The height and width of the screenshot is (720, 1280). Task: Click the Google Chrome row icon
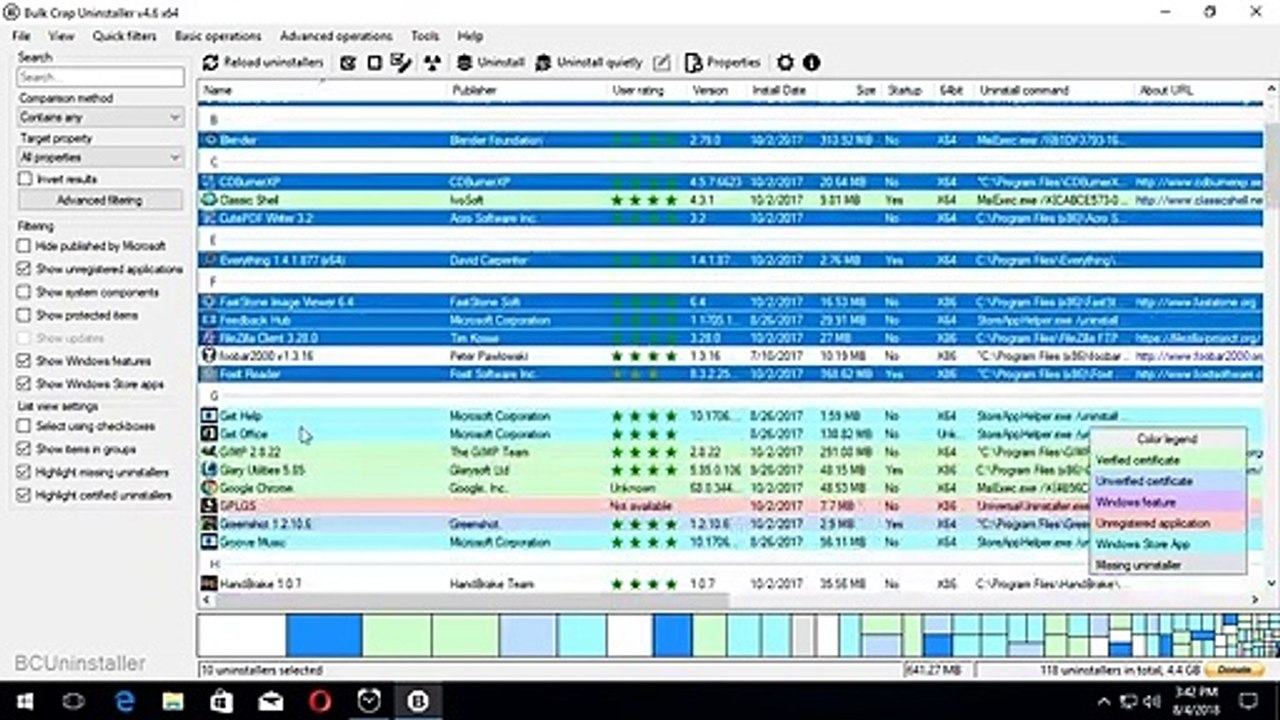pyautogui.click(x=209, y=488)
